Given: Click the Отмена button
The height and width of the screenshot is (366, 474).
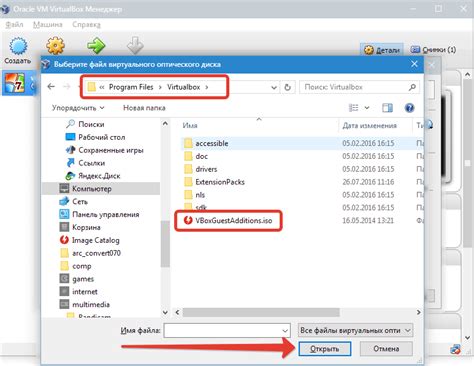Looking at the screenshot, I should (386, 349).
